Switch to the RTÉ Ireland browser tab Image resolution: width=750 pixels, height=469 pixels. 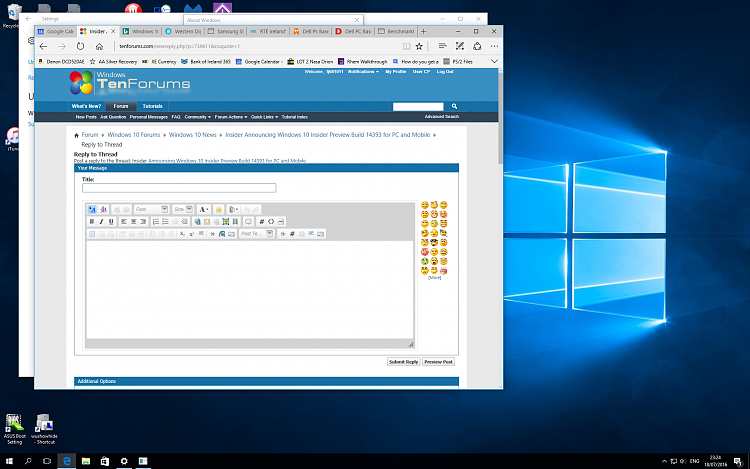[x=268, y=32]
